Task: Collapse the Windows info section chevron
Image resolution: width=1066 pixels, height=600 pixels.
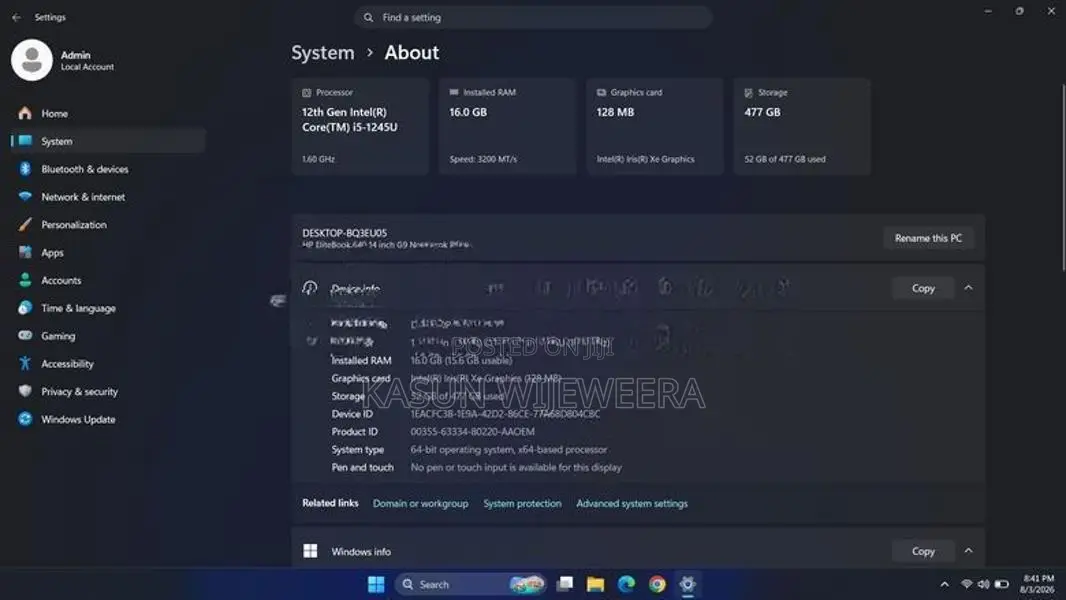Action: pyautogui.click(x=969, y=551)
